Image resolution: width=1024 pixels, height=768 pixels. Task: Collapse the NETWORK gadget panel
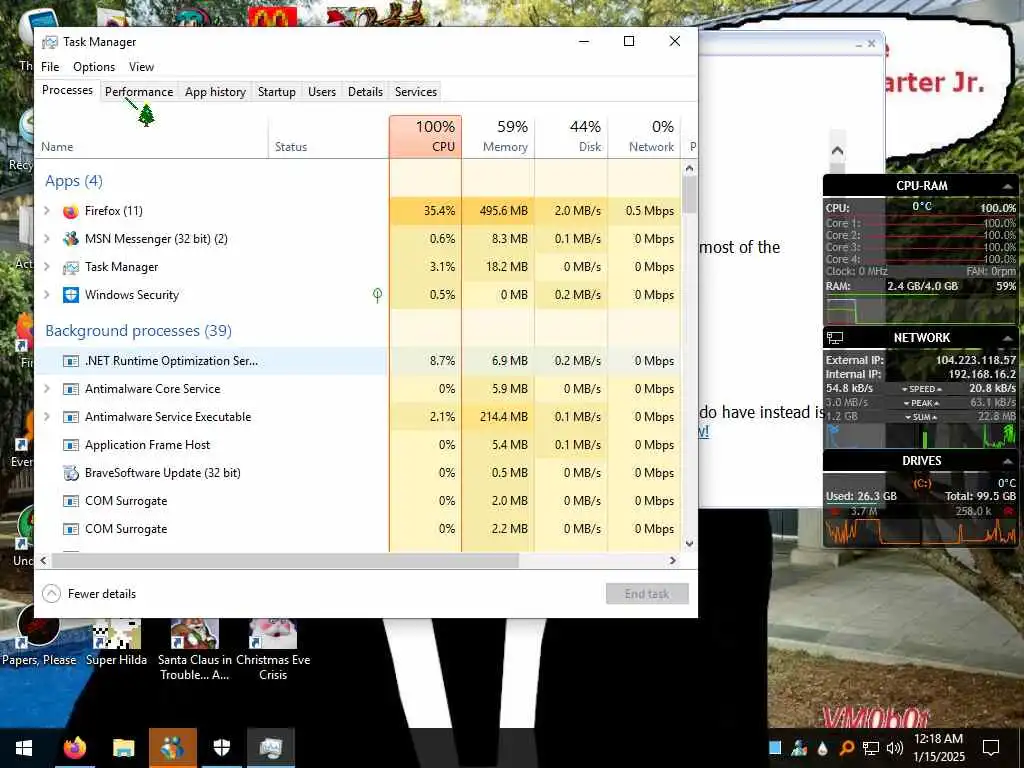coord(1007,338)
